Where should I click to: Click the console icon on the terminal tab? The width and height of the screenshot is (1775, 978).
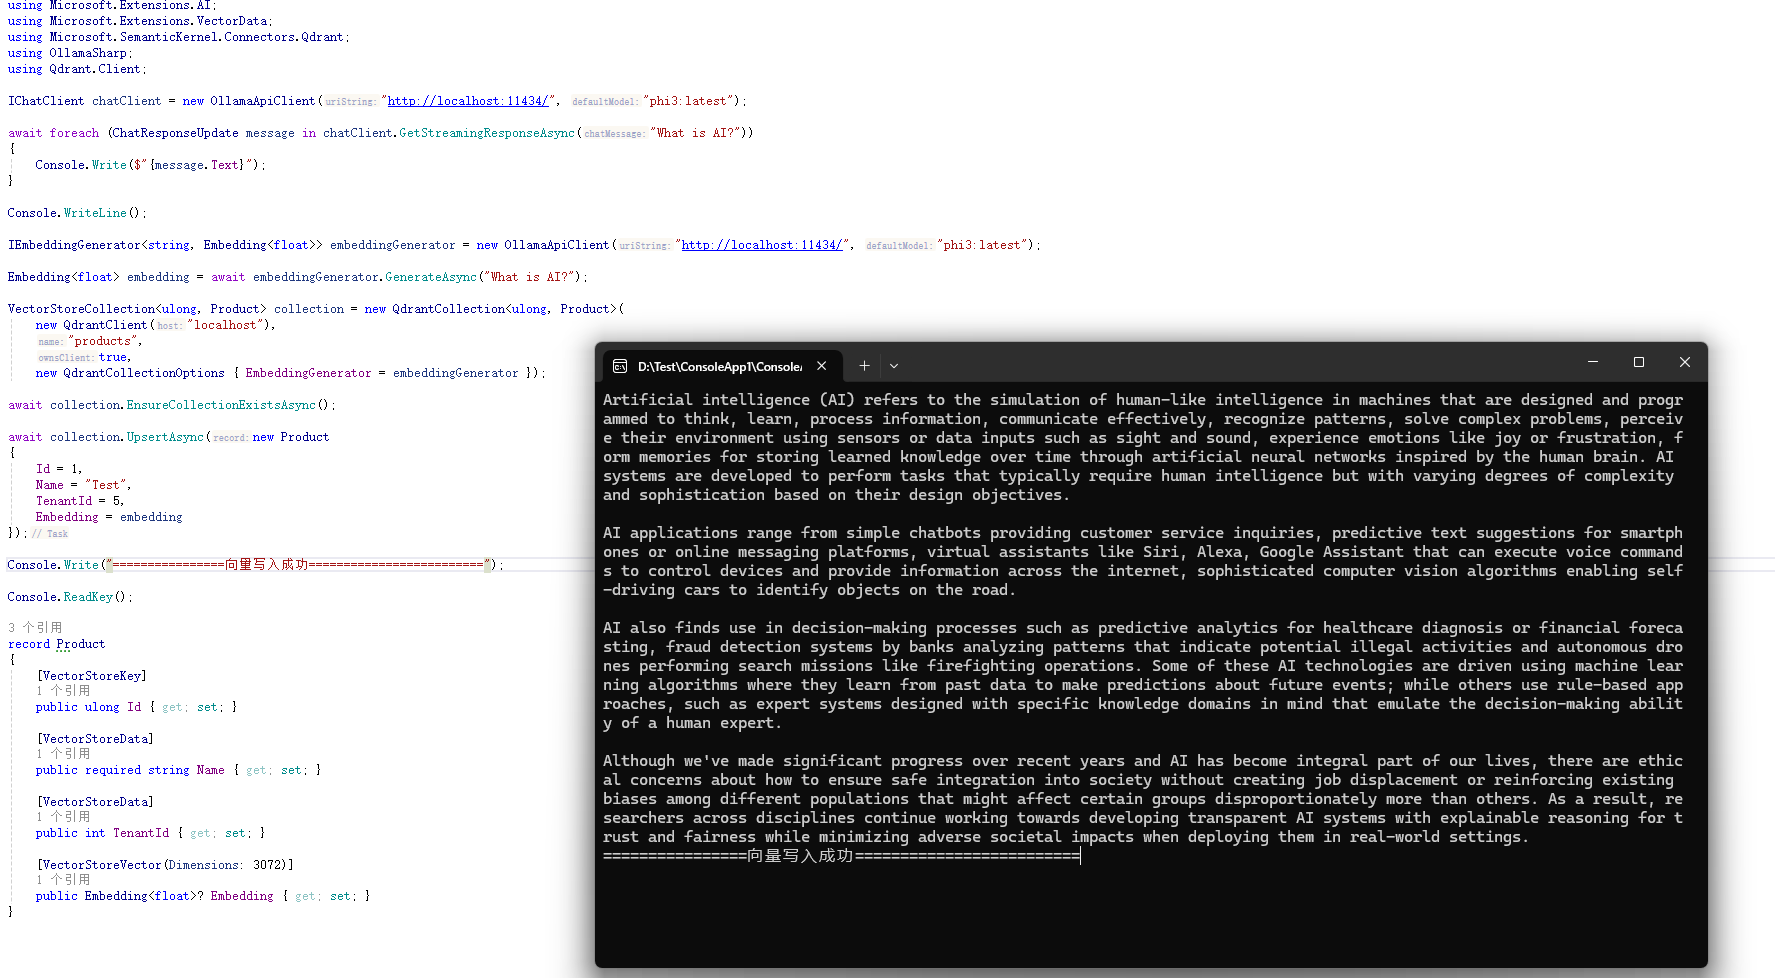[x=620, y=366]
